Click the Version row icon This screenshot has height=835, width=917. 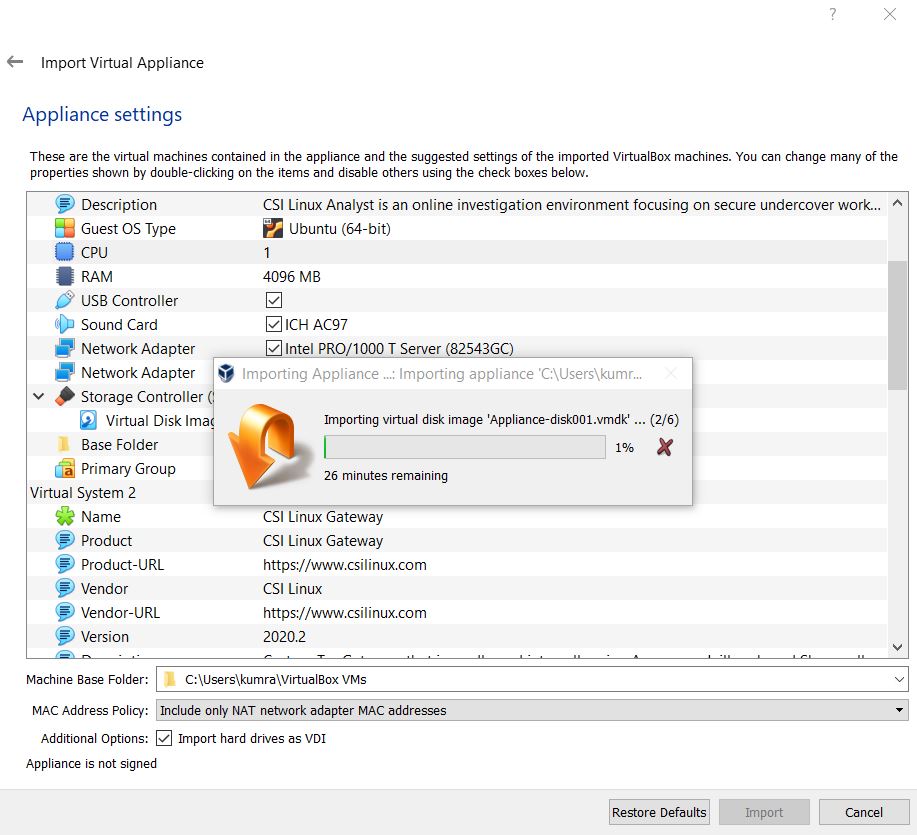[x=64, y=636]
